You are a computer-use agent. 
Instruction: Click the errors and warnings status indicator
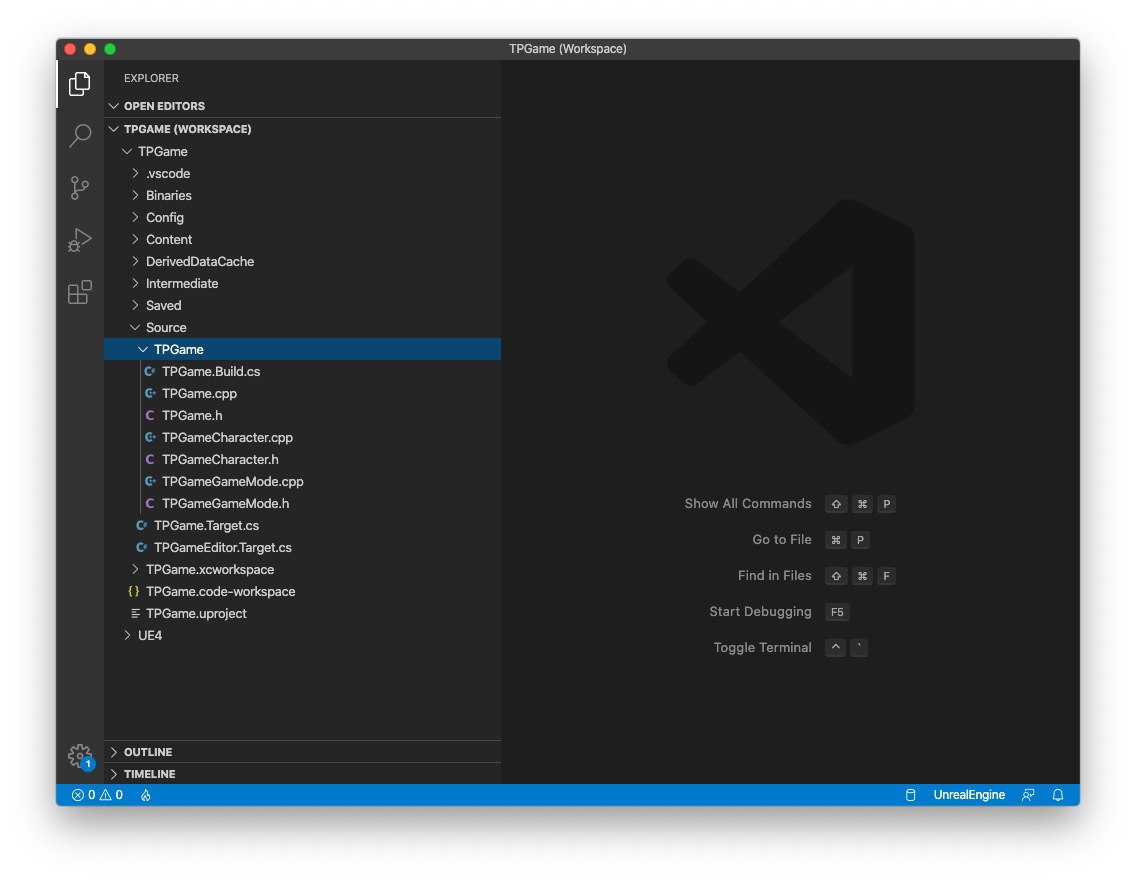(x=97, y=795)
